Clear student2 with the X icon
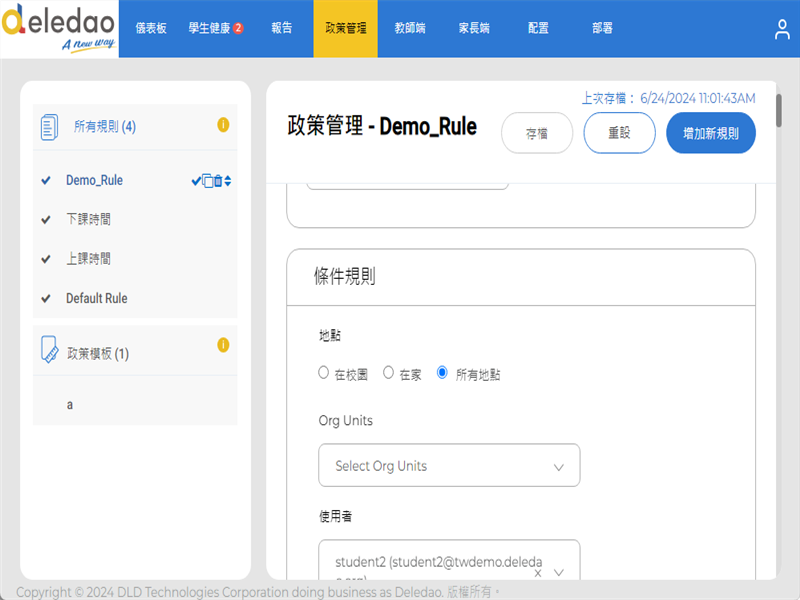The width and height of the screenshot is (800, 600). (x=538, y=573)
